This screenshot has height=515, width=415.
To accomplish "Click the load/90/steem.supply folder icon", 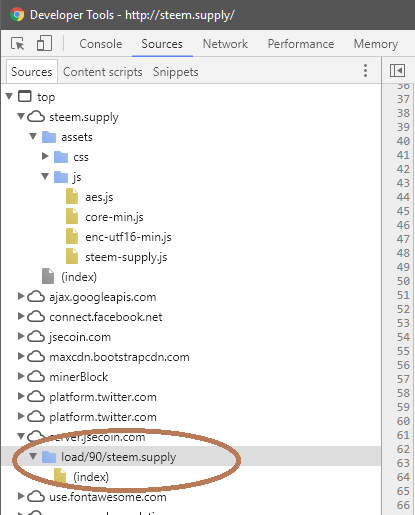I will coord(49,457).
